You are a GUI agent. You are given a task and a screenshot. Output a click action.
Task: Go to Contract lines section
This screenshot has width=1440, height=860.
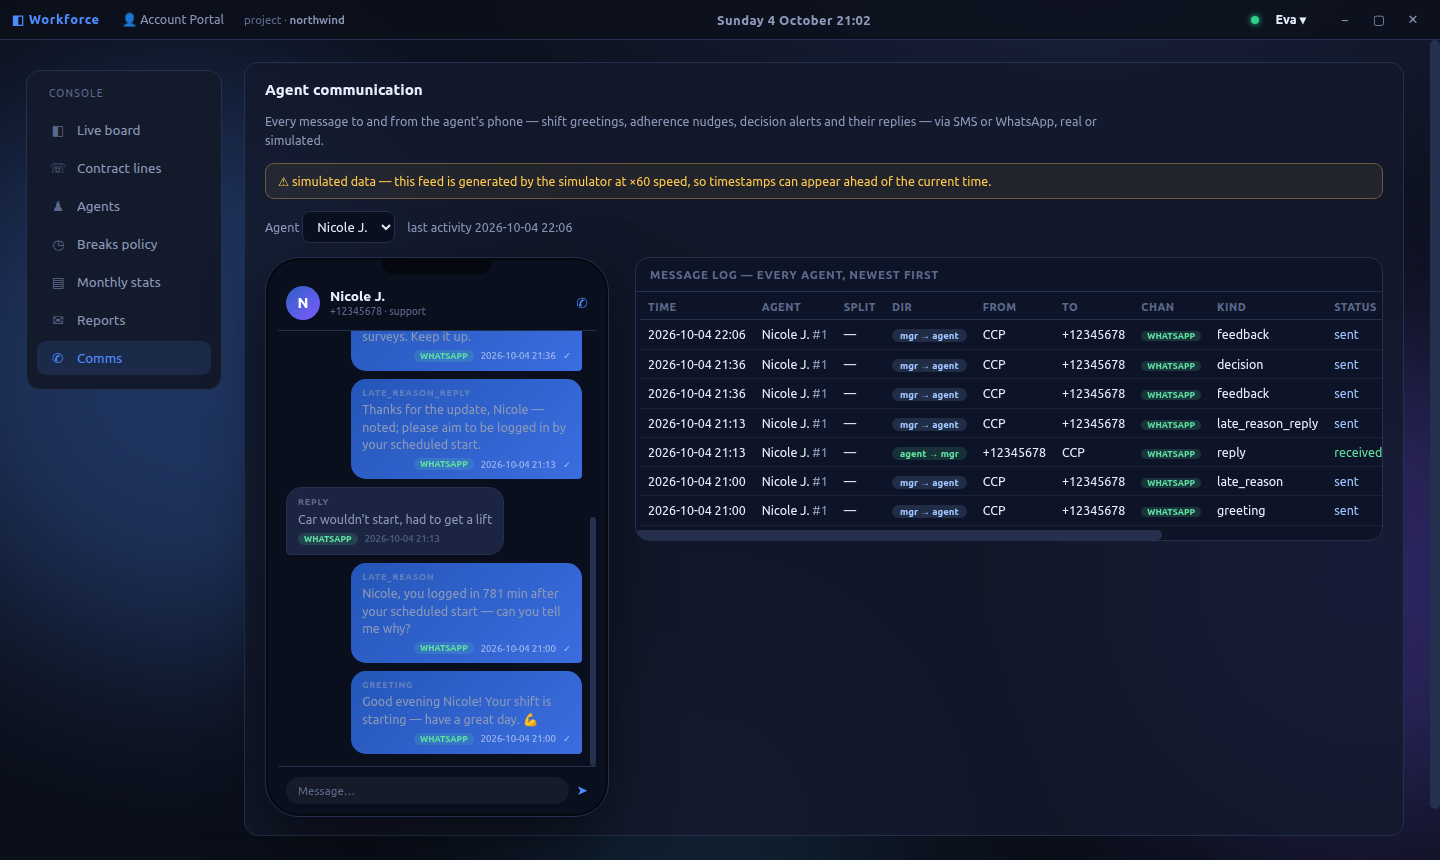(124, 169)
